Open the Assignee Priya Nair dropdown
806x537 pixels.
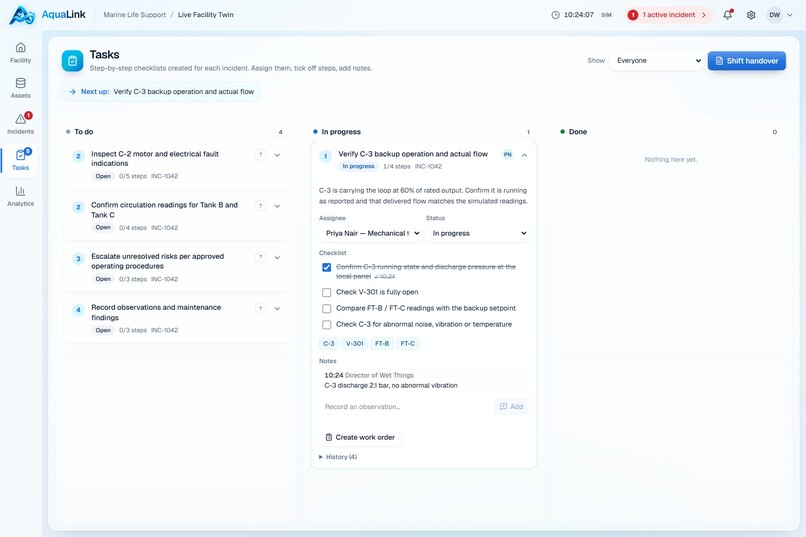371,233
